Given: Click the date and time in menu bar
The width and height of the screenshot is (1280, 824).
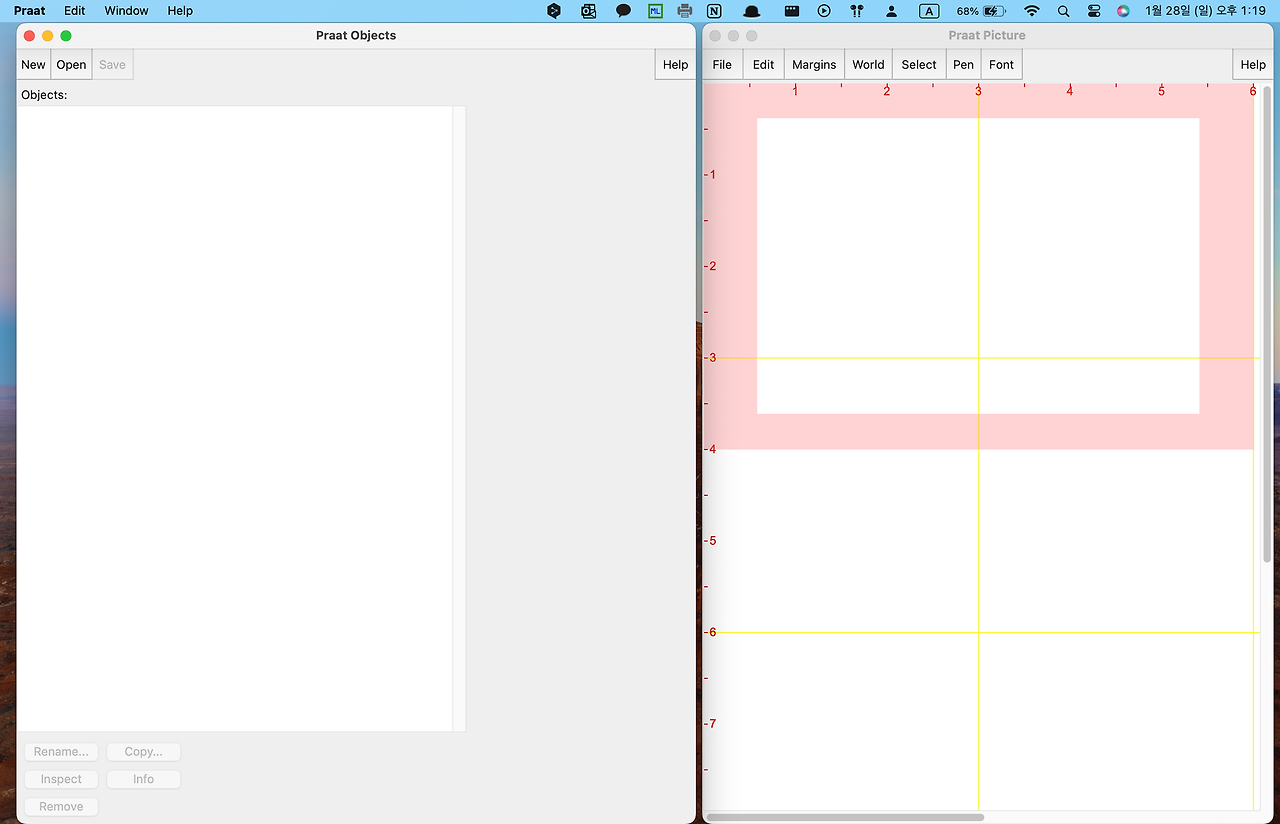Looking at the screenshot, I should (1205, 11).
